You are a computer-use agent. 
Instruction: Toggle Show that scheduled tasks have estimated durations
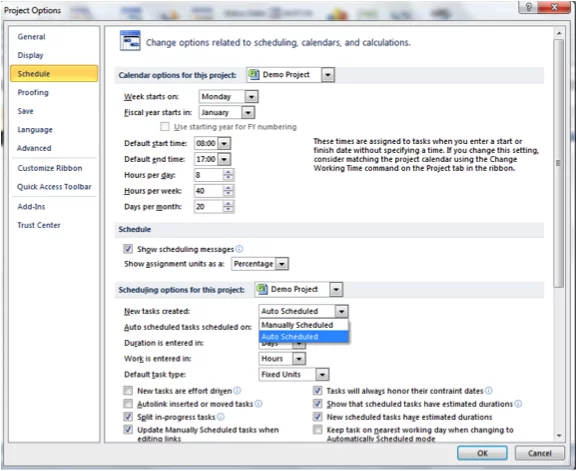point(317,404)
